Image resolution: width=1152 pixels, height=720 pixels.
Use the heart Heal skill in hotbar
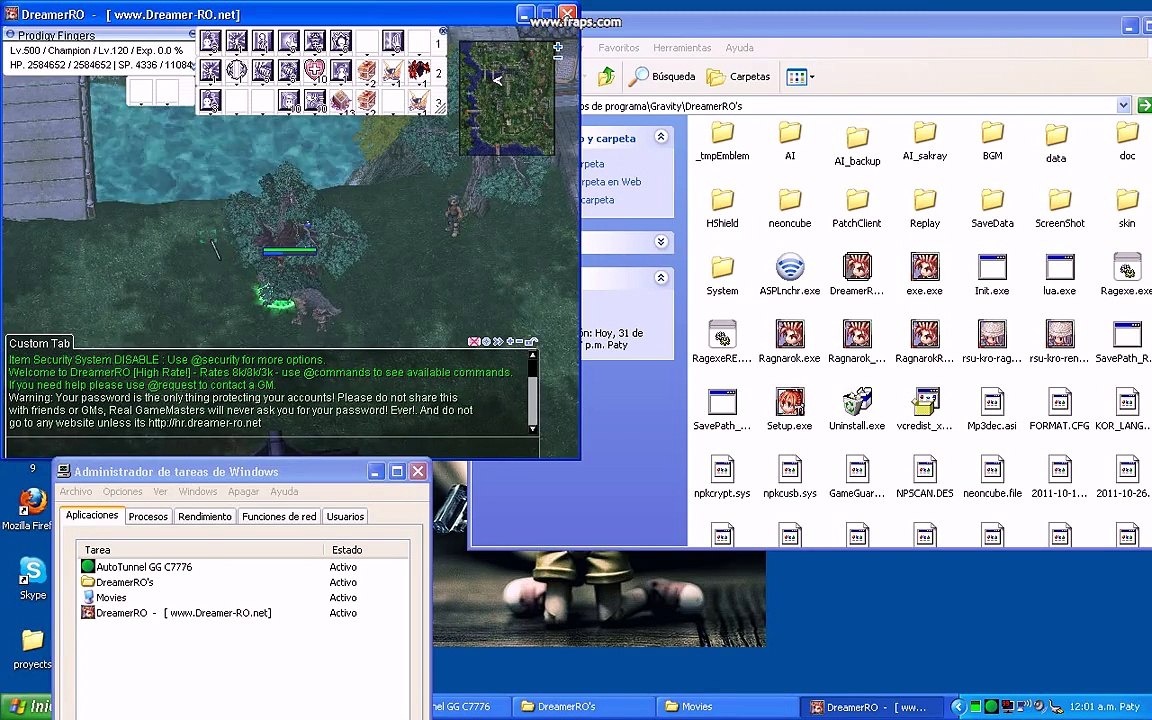(x=314, y=71)
